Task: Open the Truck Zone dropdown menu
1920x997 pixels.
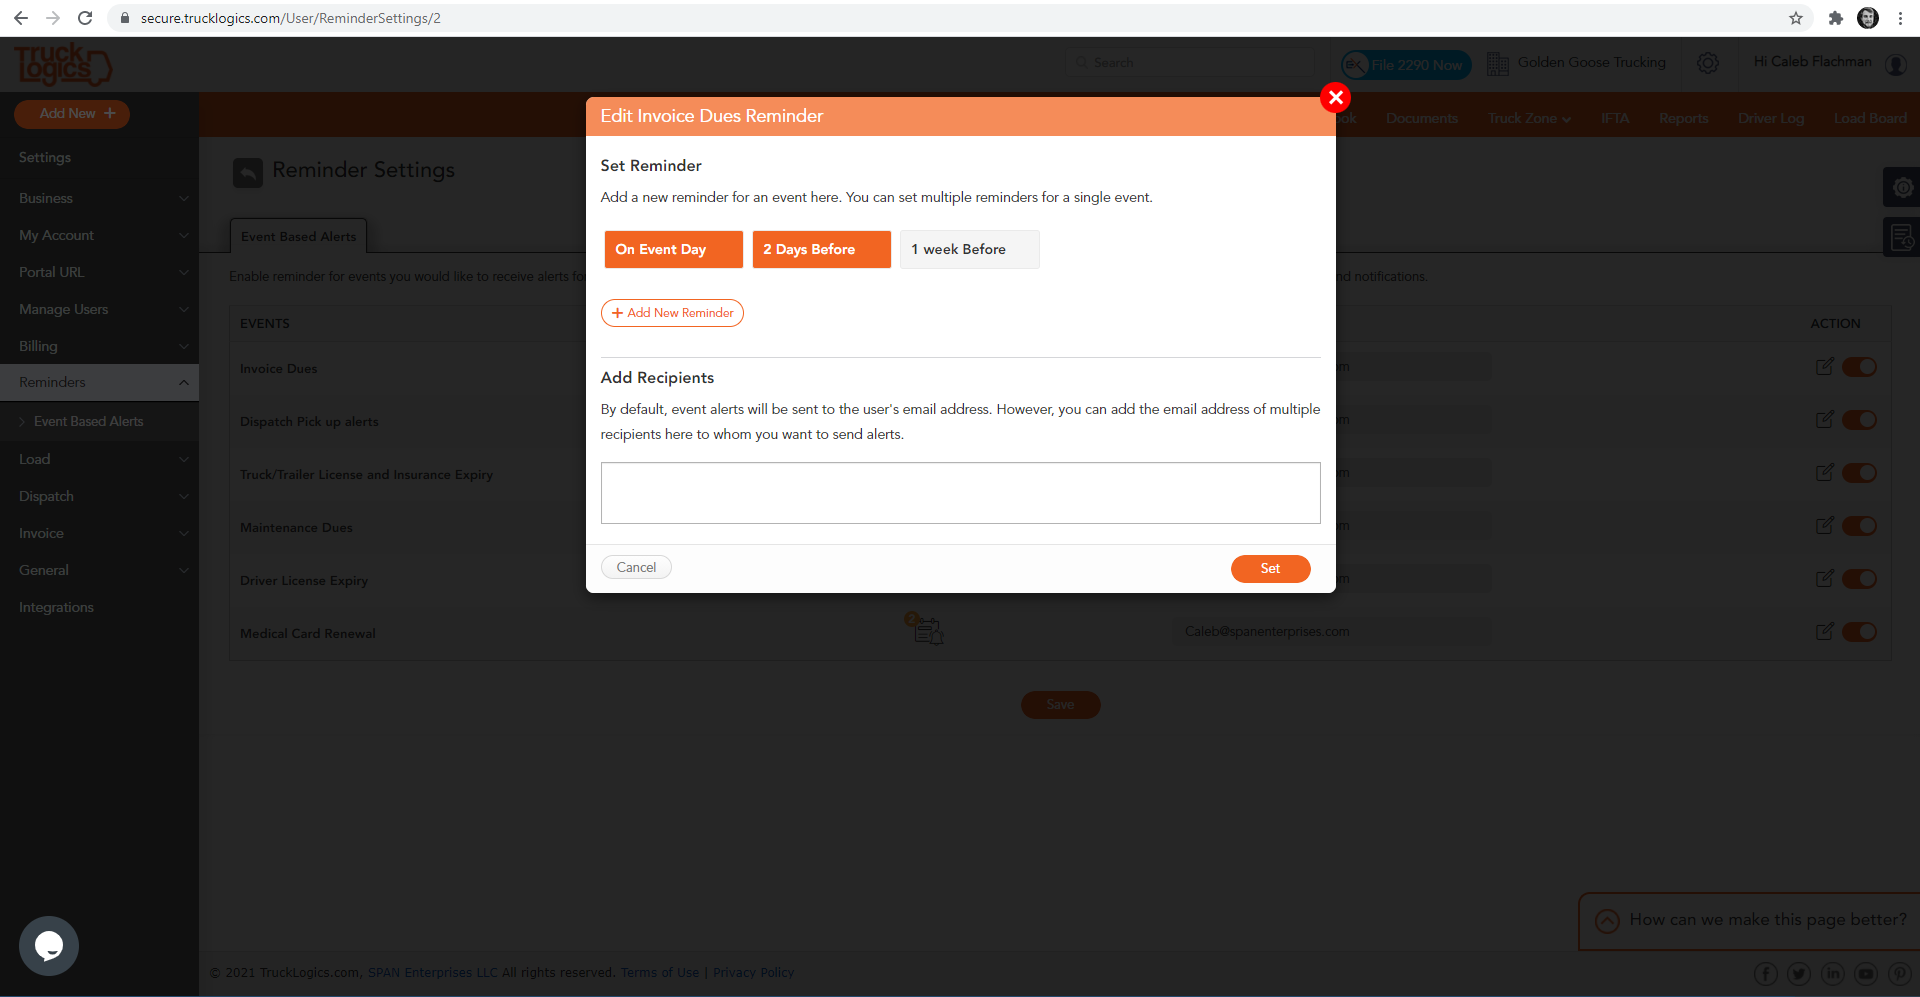Action: (1529, 118)
